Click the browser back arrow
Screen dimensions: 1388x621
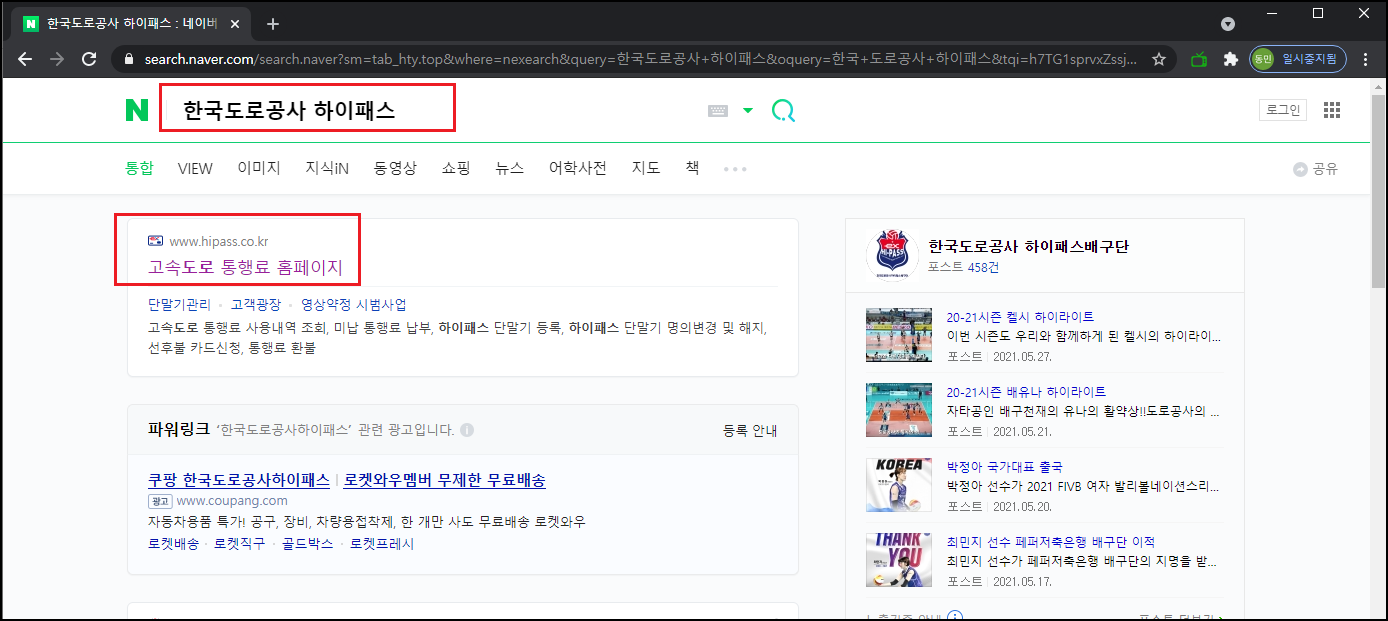pos(25,59)
